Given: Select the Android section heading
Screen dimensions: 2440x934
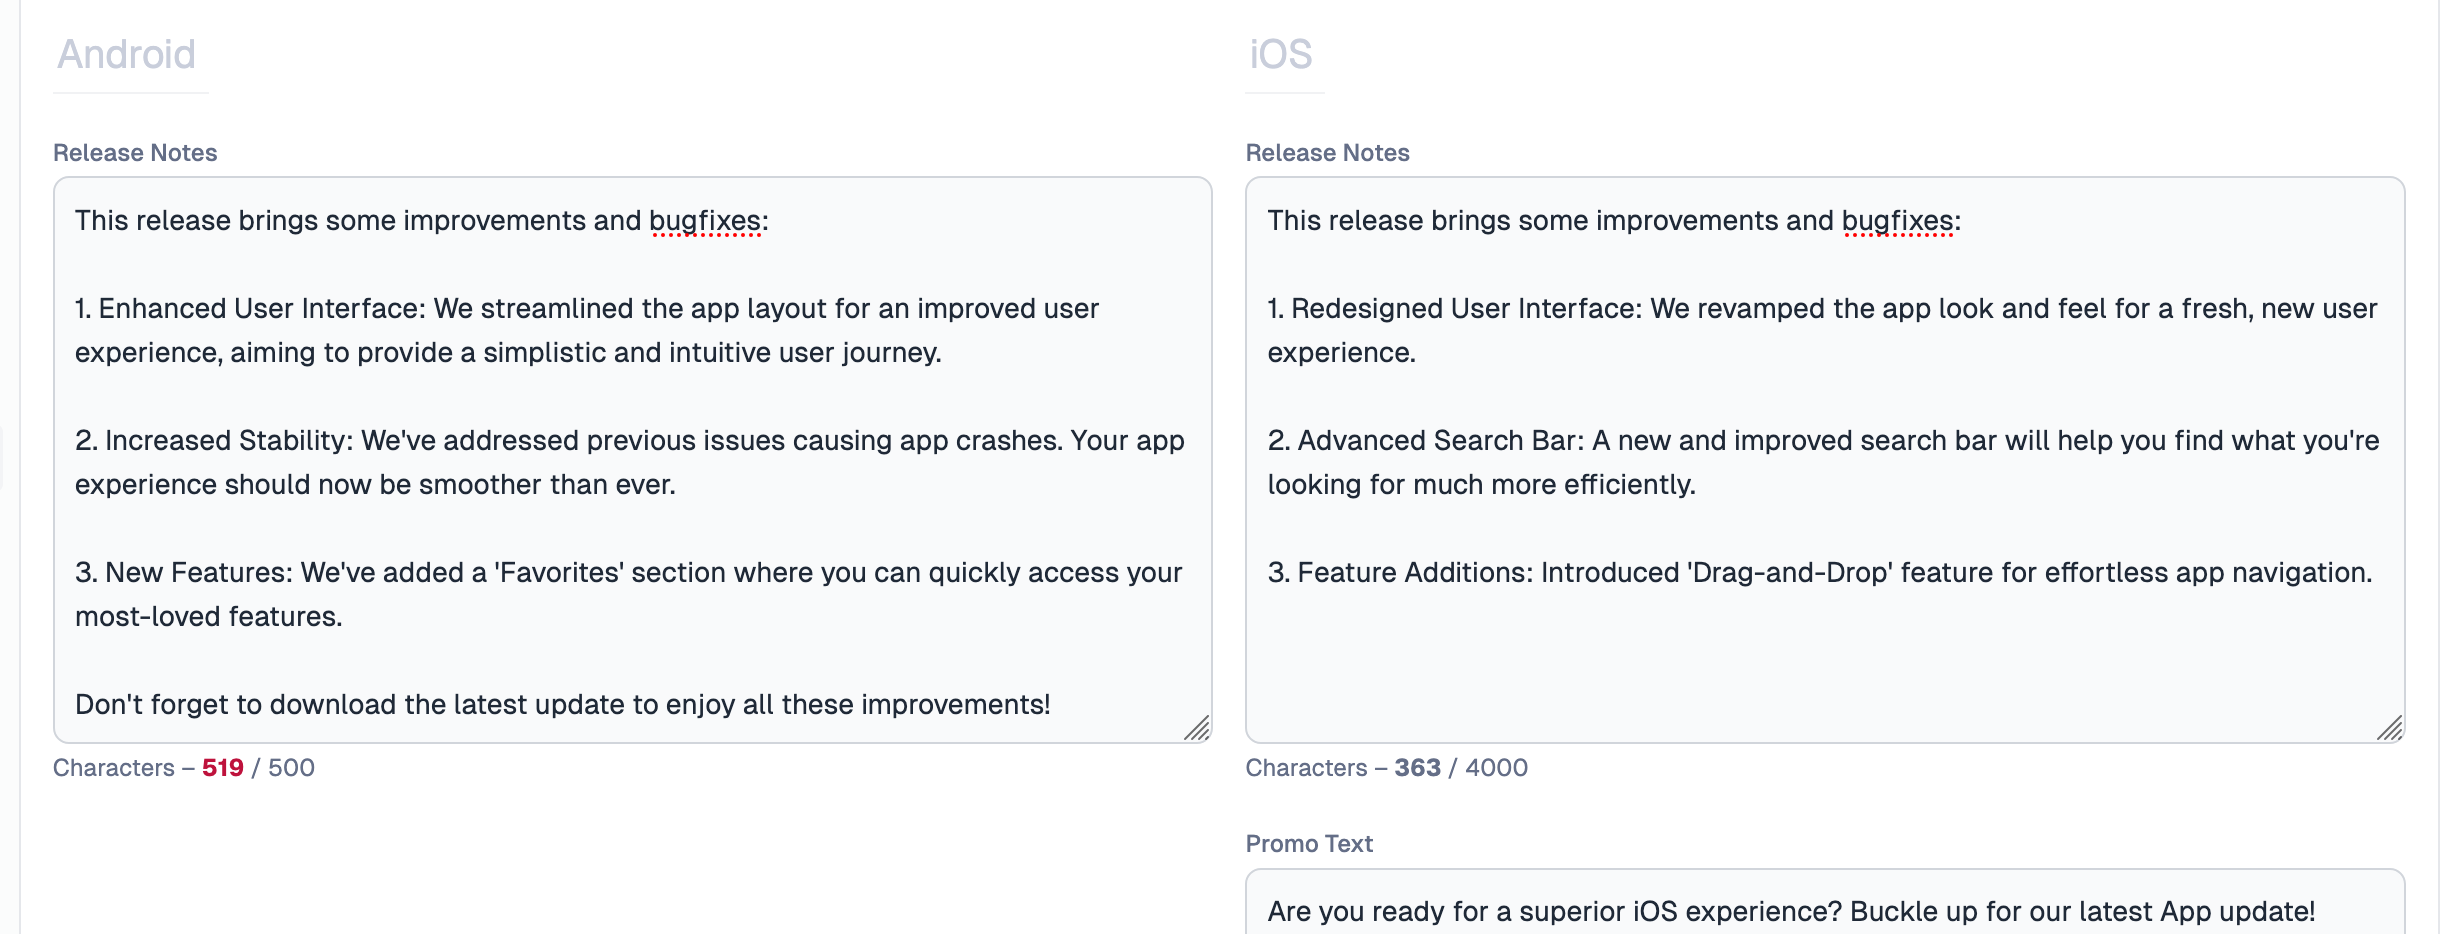Looking at the screenshot, I should tap(126, 54).
